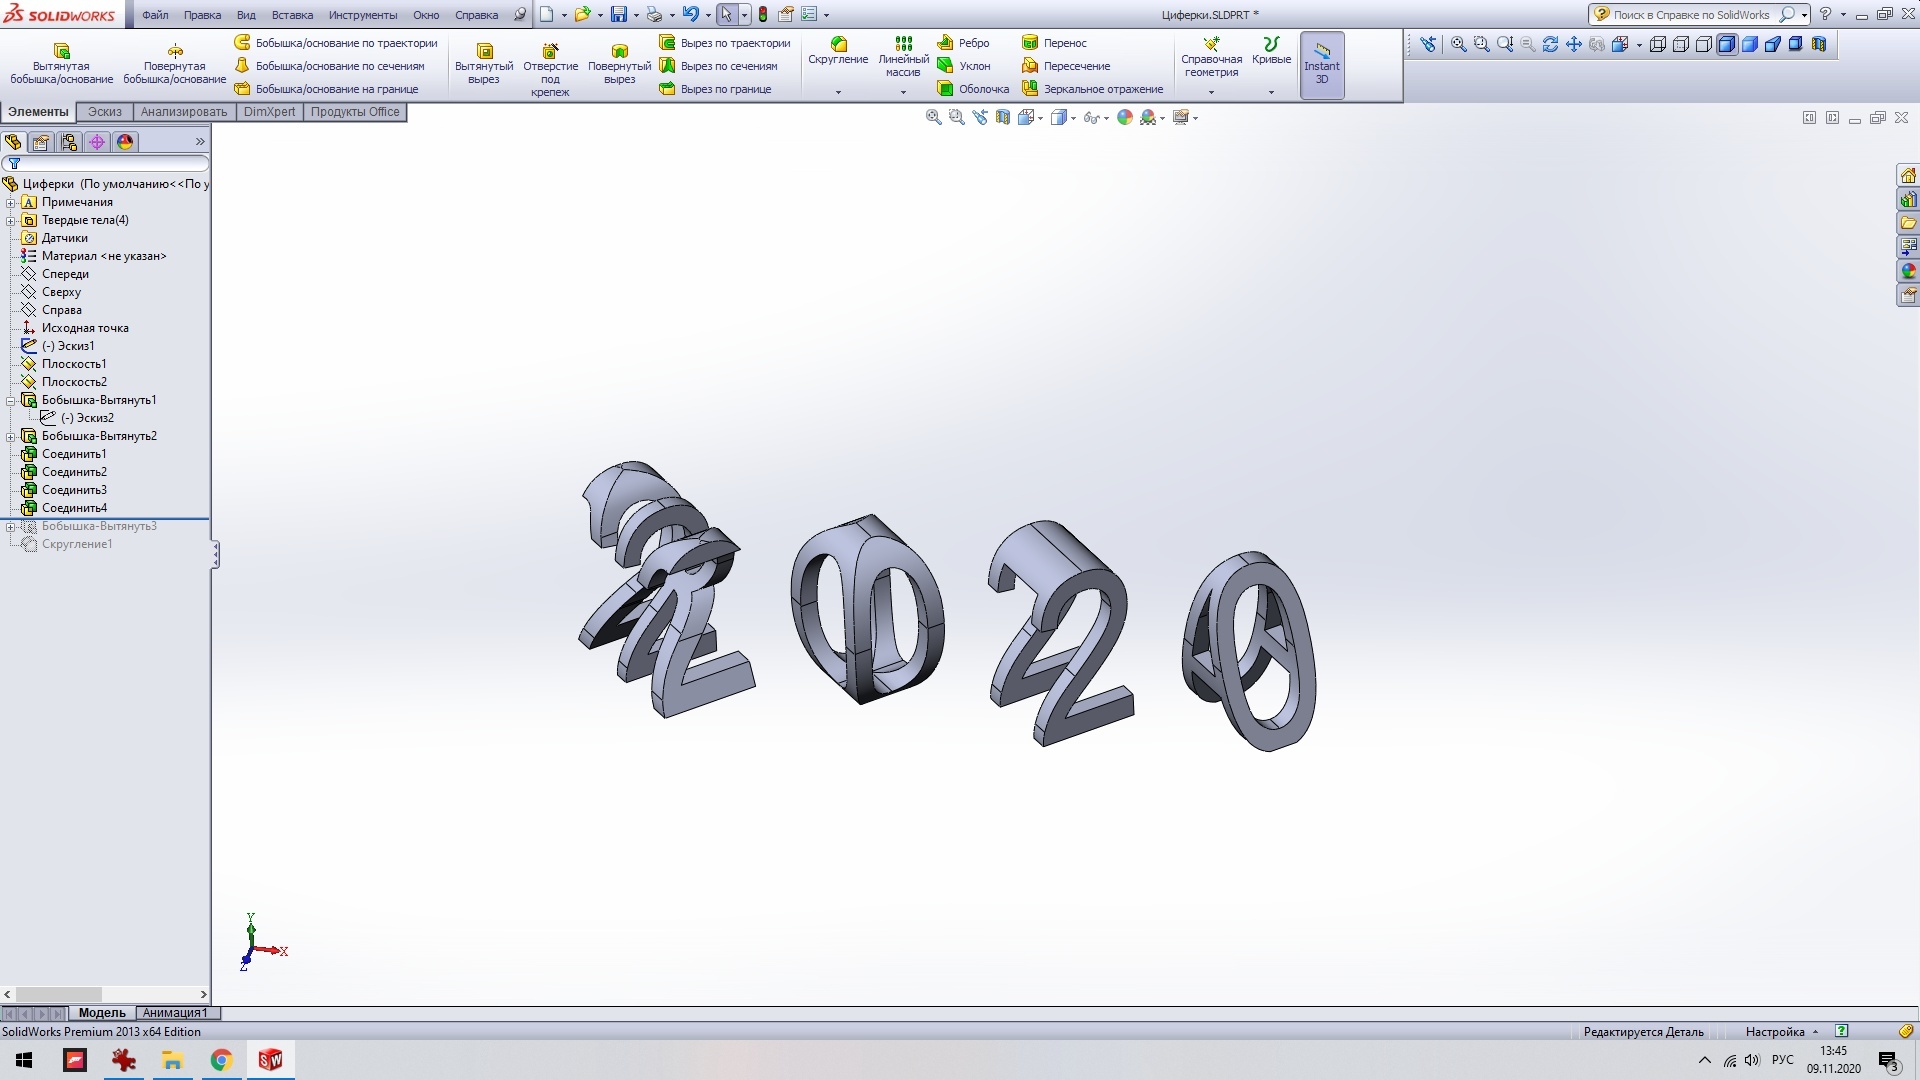
Task: Open the Скругление dropdown arrow
Action: coord(838,92)
